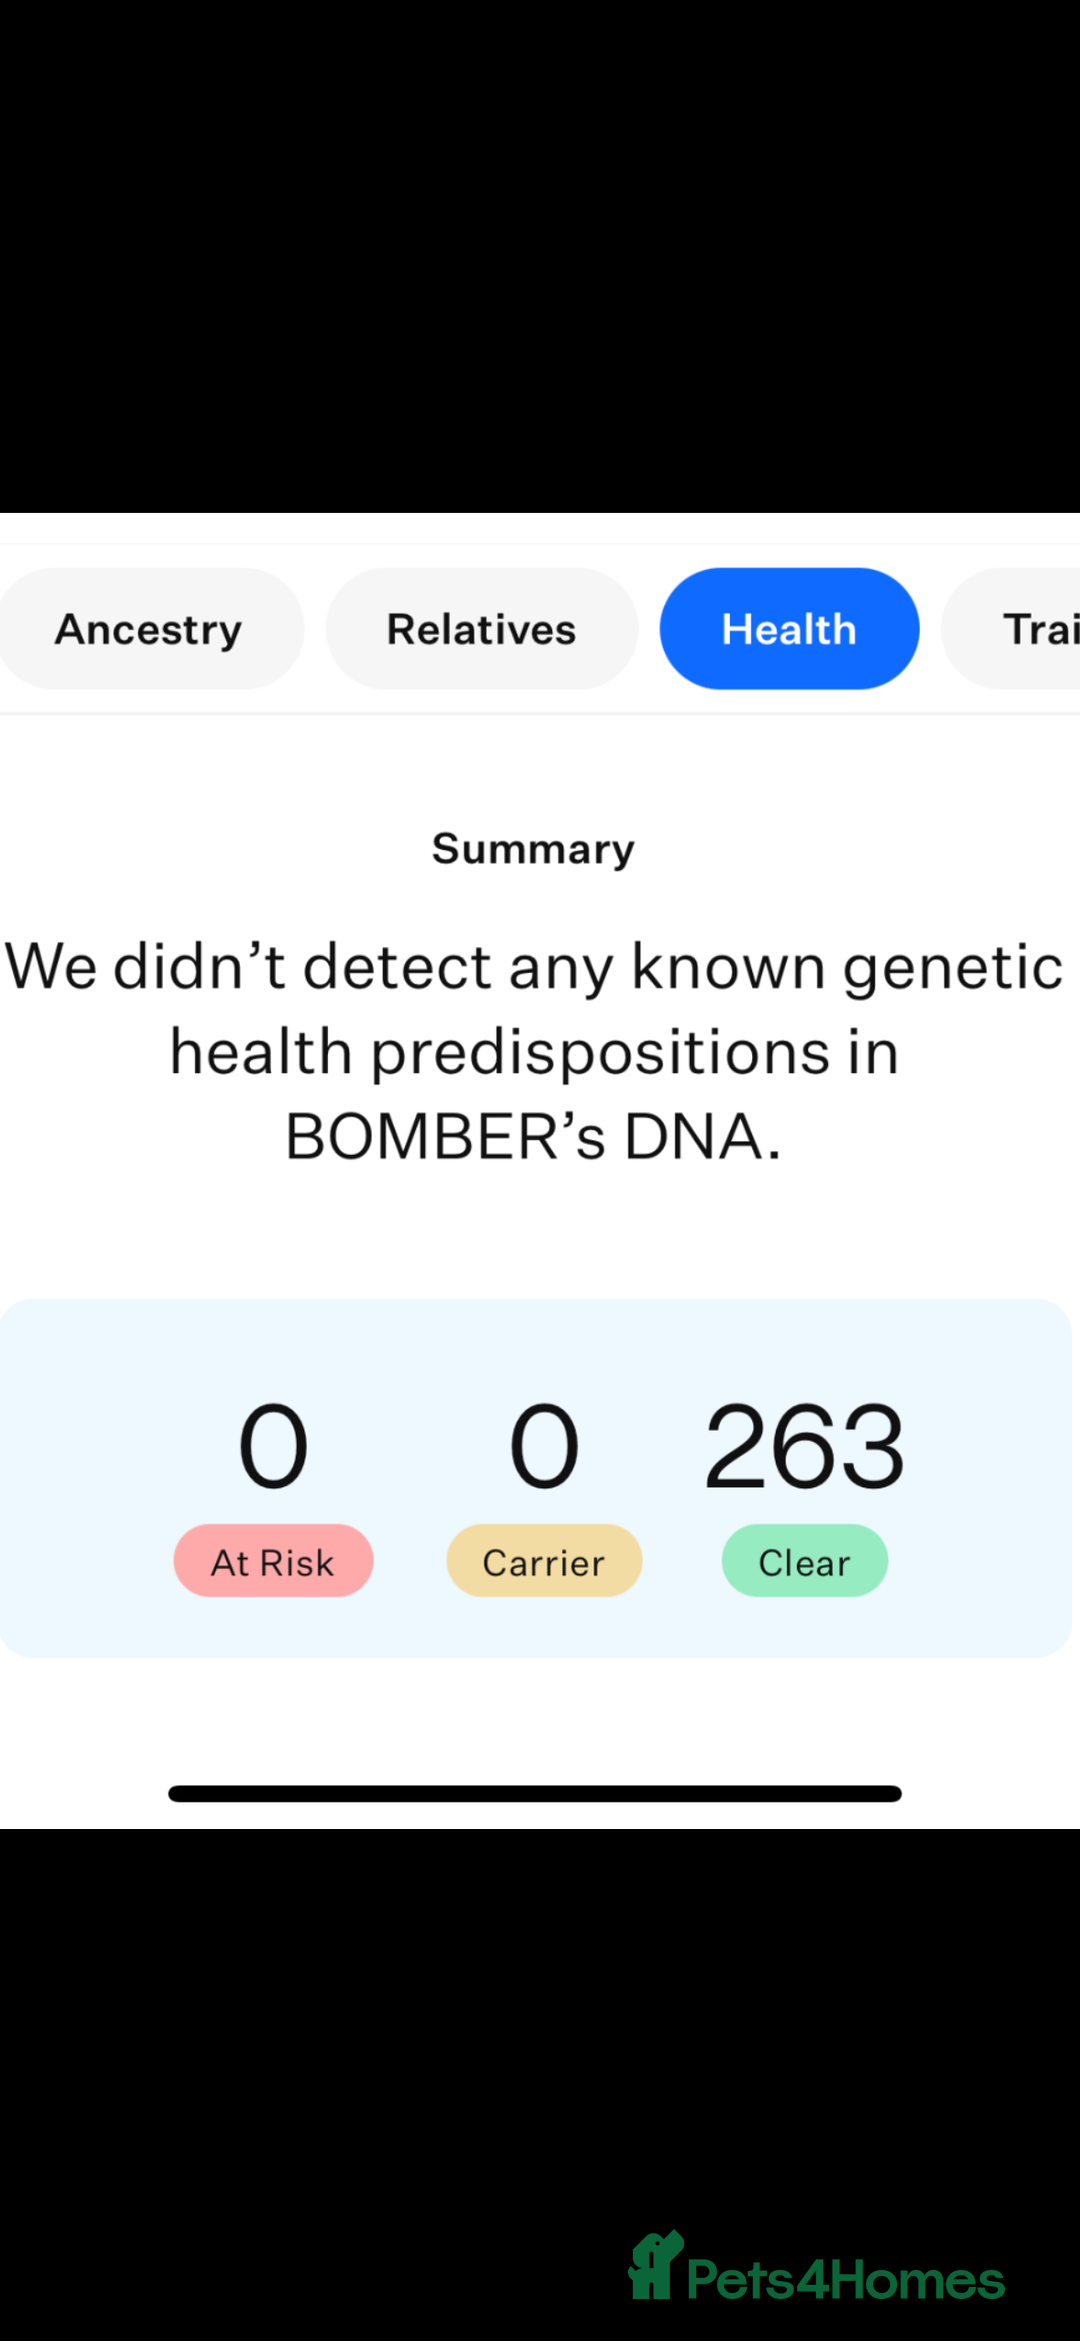This screenshot has width=1080, height=2341.
Task: Click the "health predispositions in" text line
Action: (x=533, y=1052)
